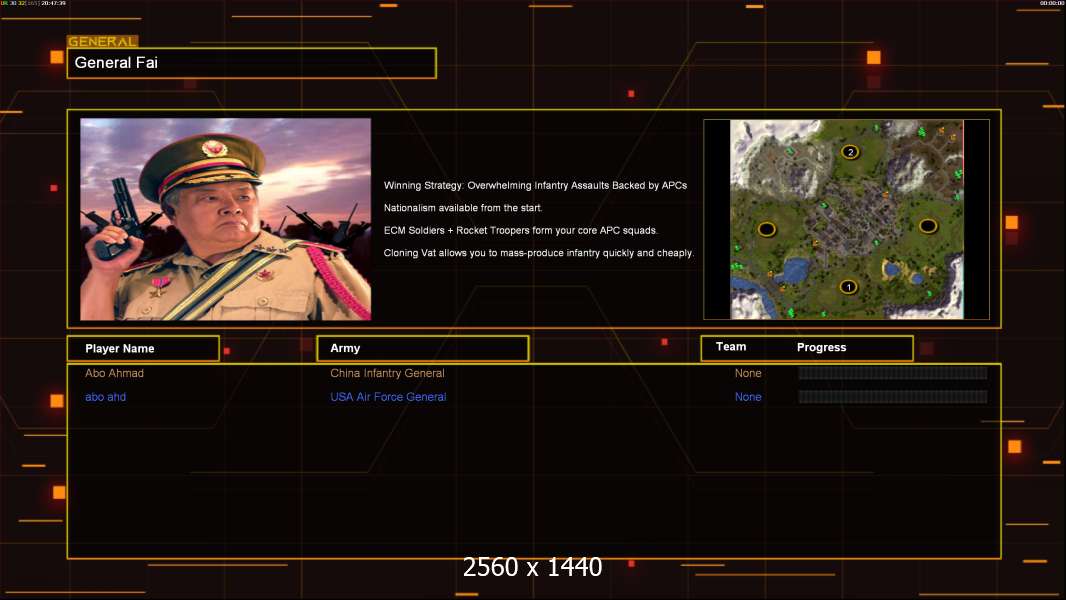Click General Fai's portrait image
The image size is (1066, 600).
point(226,219)
